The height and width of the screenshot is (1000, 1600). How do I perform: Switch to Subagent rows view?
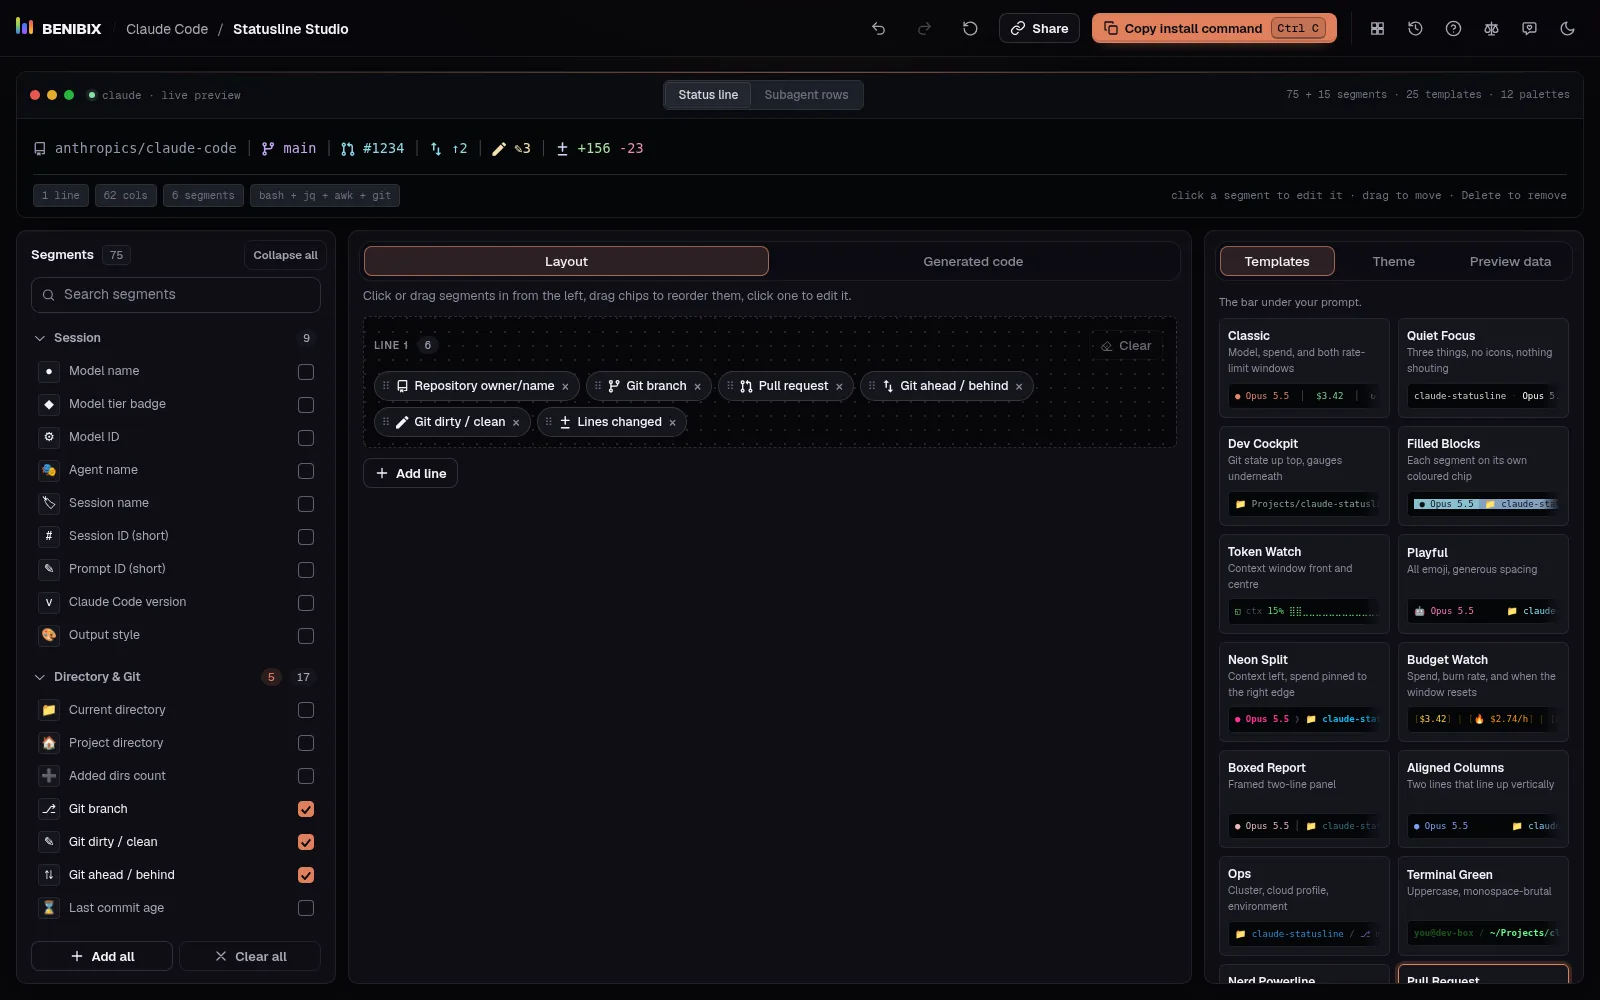tap(806, 95)
